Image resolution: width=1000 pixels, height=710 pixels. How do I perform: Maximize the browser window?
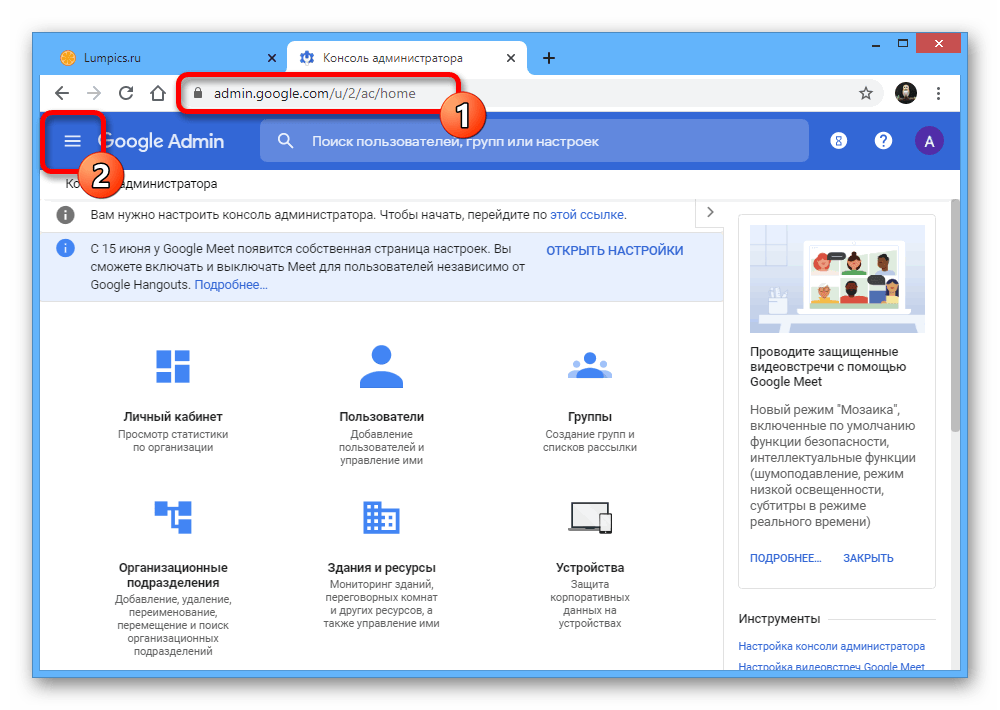(902, 43)
